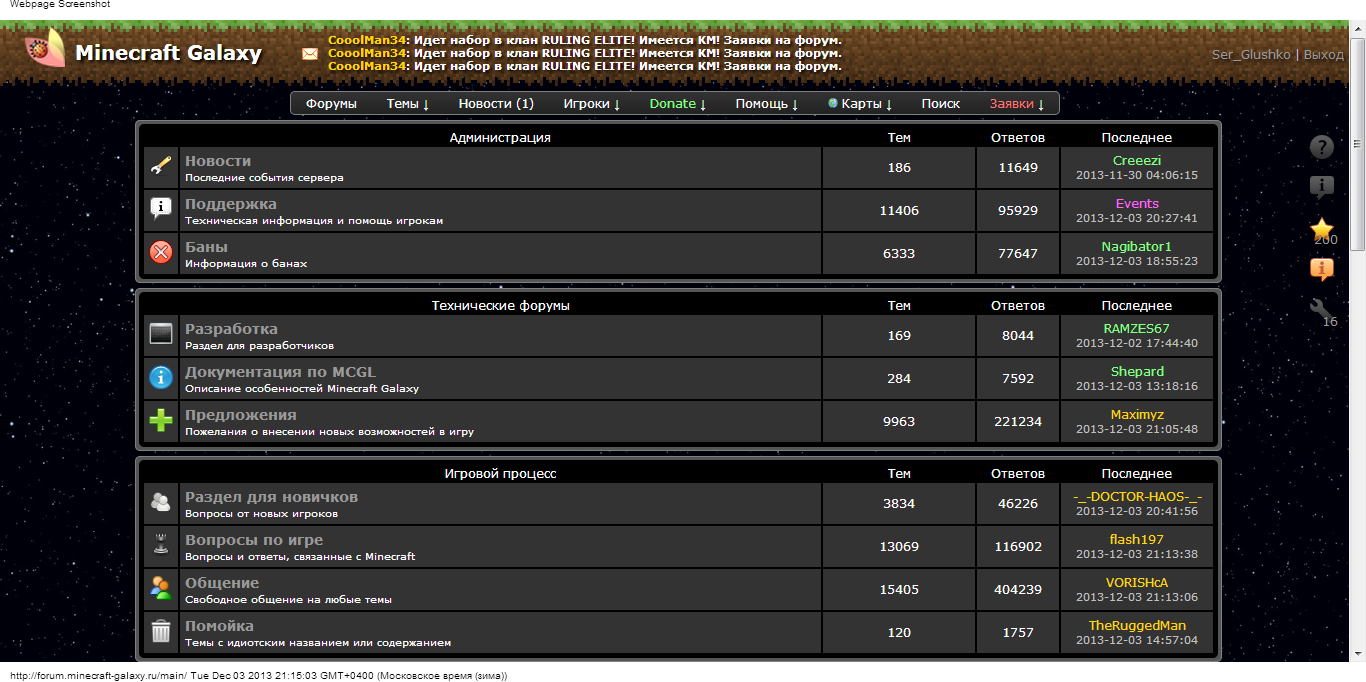Expand the Темы dropdown menu
The height and width of the screenshot is (682, 1366).
coord(408,104)
